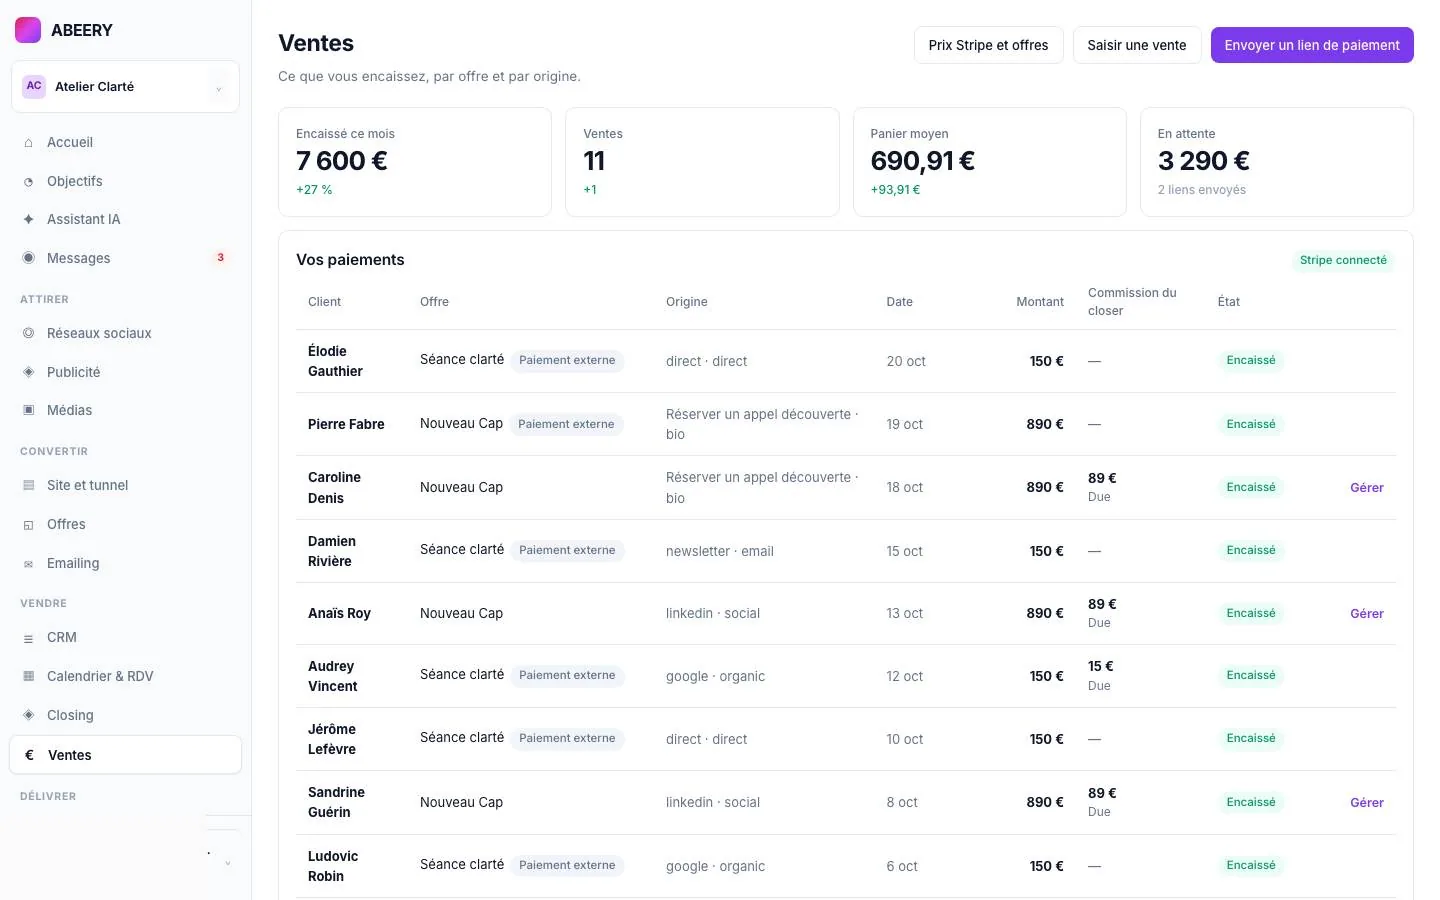This screenshot has height=900, width=1440.
Task: Click the ABEERY logo icon
Action: [28, 30]
